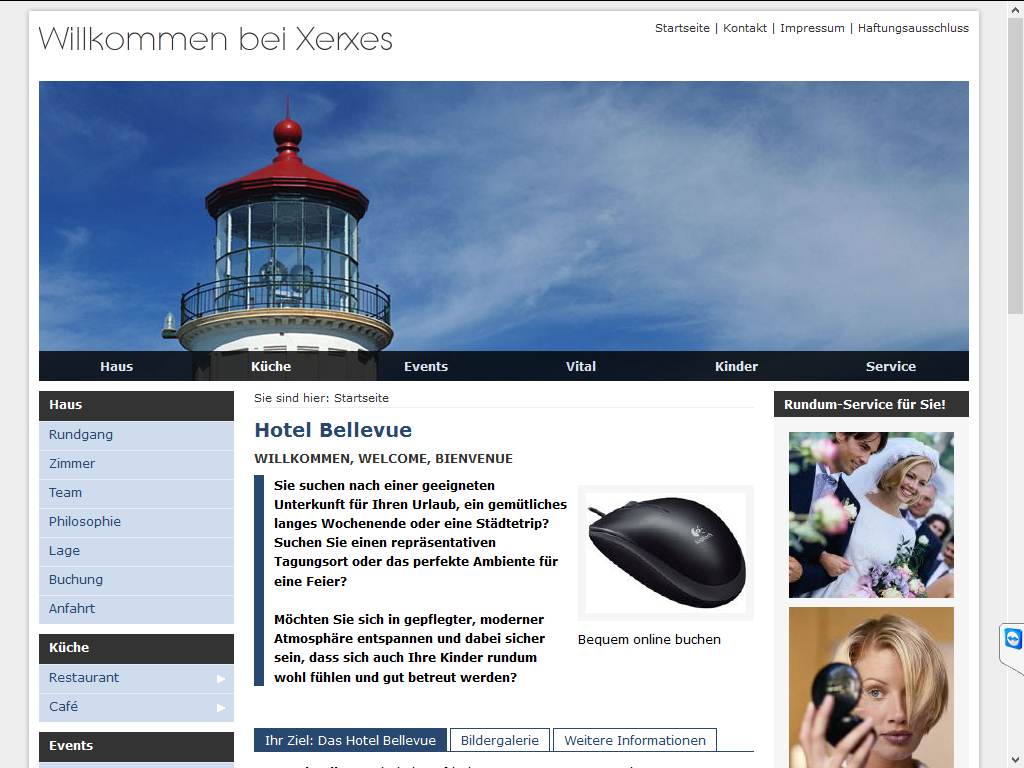This screenshot has height=768, width=1024.
Task: Expand the Café submenu arrow
Action: pos(221,707)
